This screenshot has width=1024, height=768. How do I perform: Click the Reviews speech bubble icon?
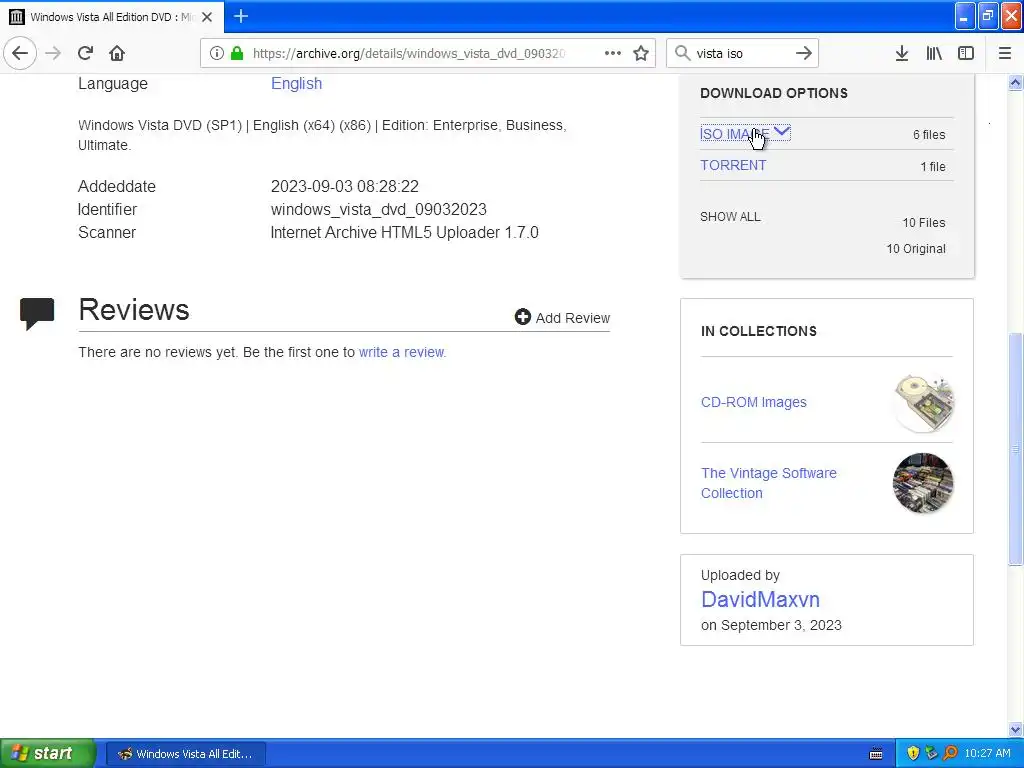[37, 313]
